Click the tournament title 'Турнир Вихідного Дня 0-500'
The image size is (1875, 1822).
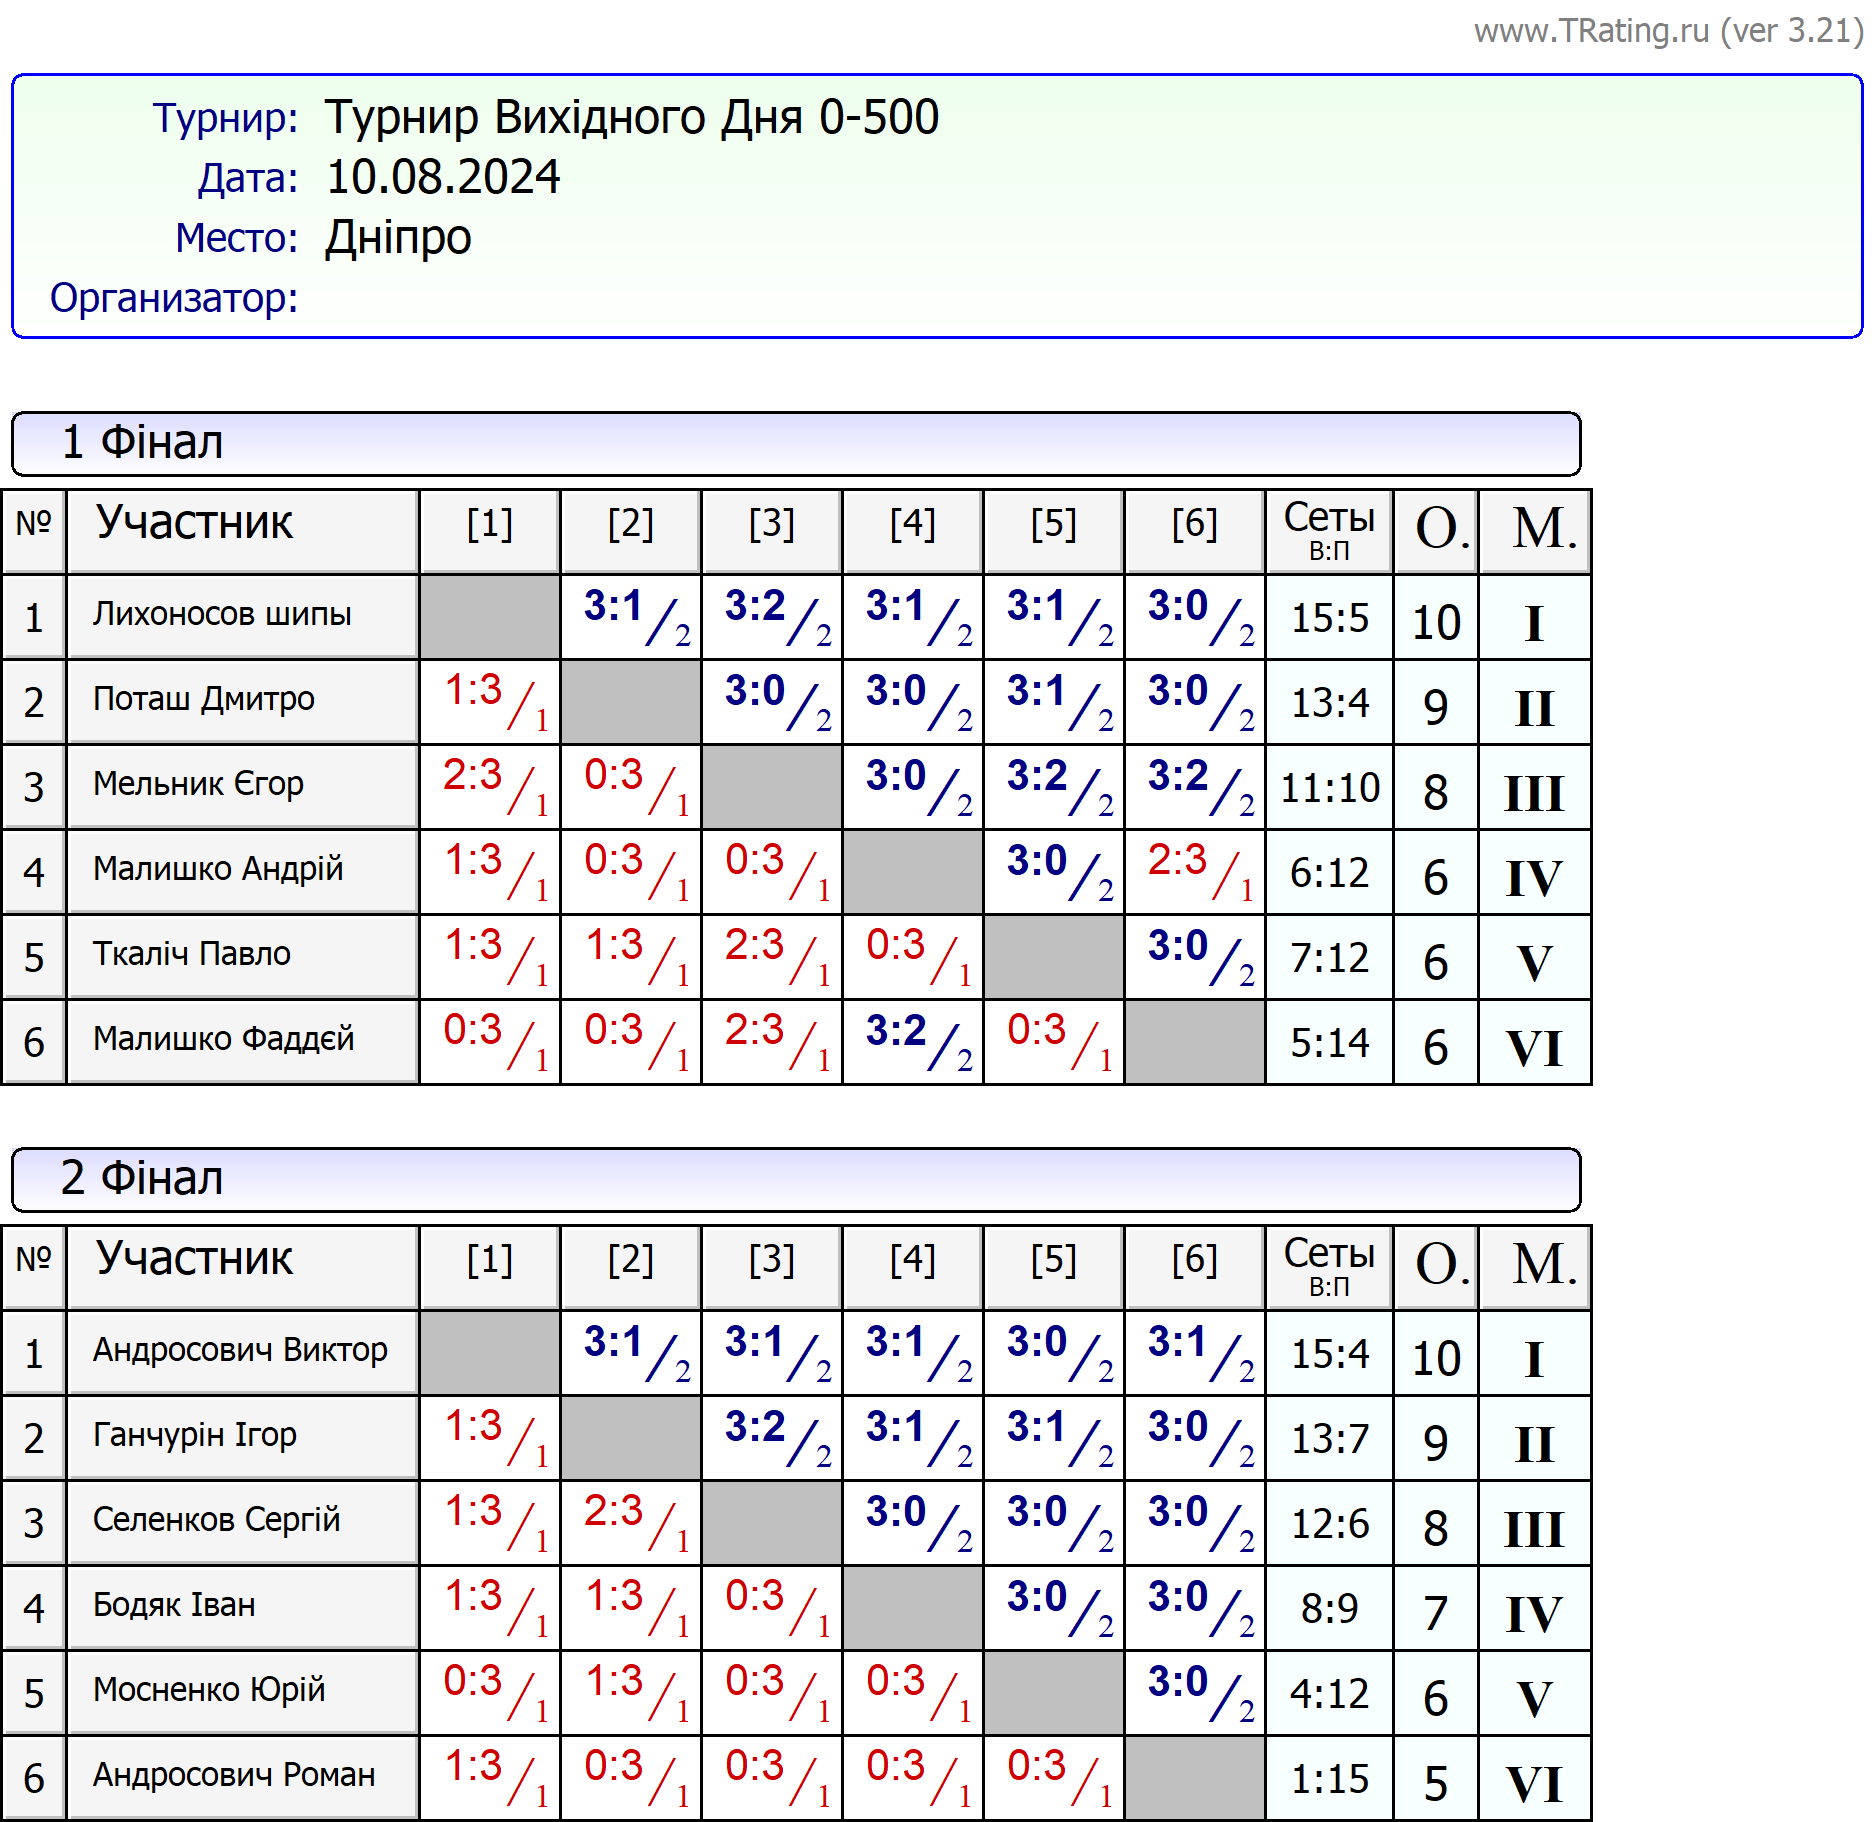pyautogui.click(x=631, y=117)
